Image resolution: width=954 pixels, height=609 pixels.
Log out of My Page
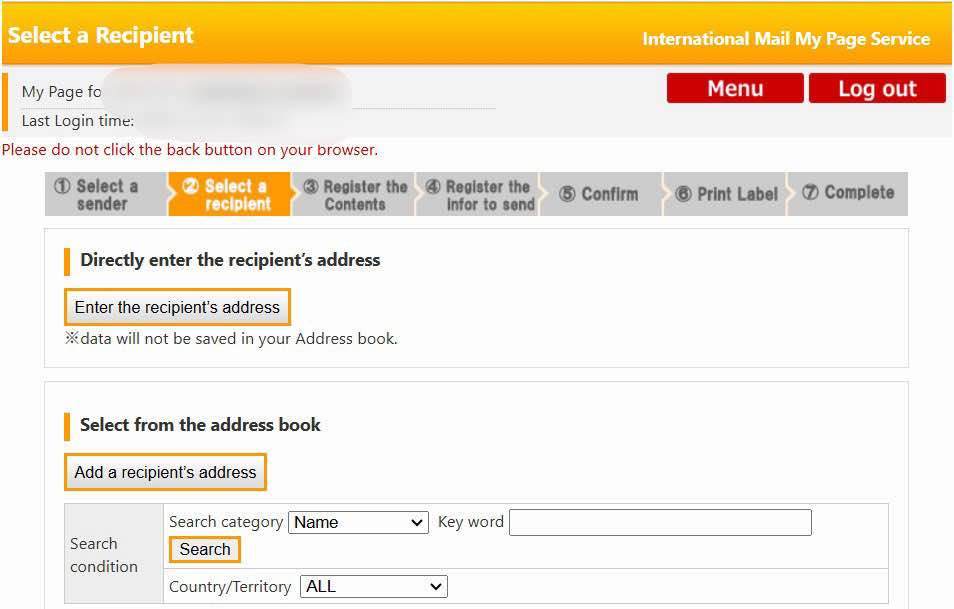click(877, 88)
